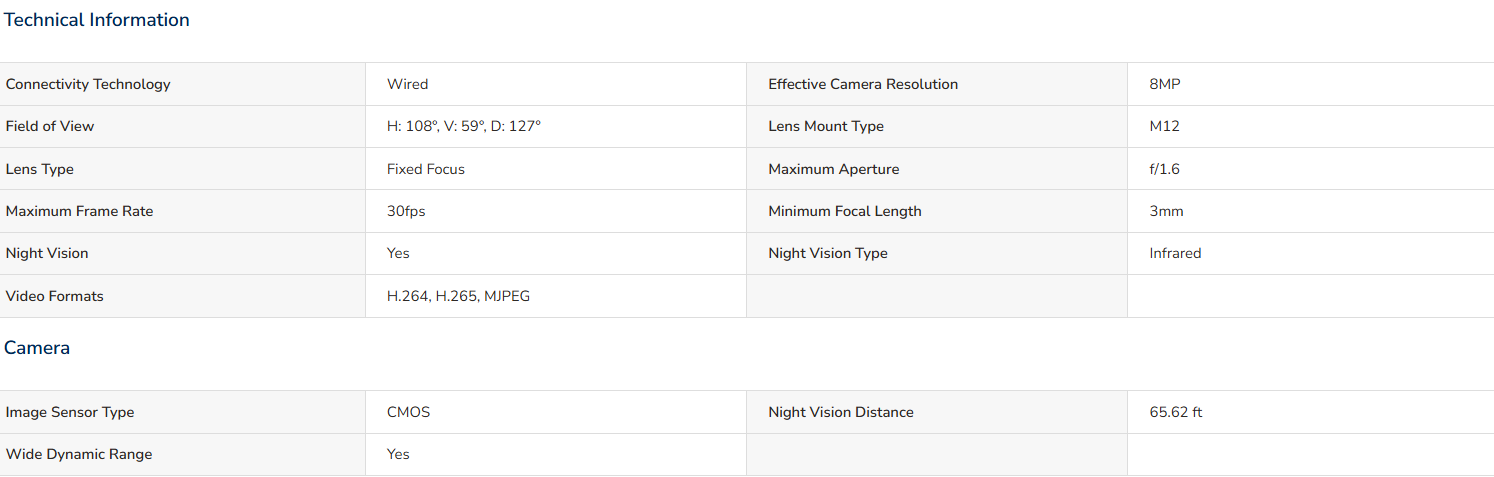
Task: Select the 8MP resolution value
Action: point(1165,84)
